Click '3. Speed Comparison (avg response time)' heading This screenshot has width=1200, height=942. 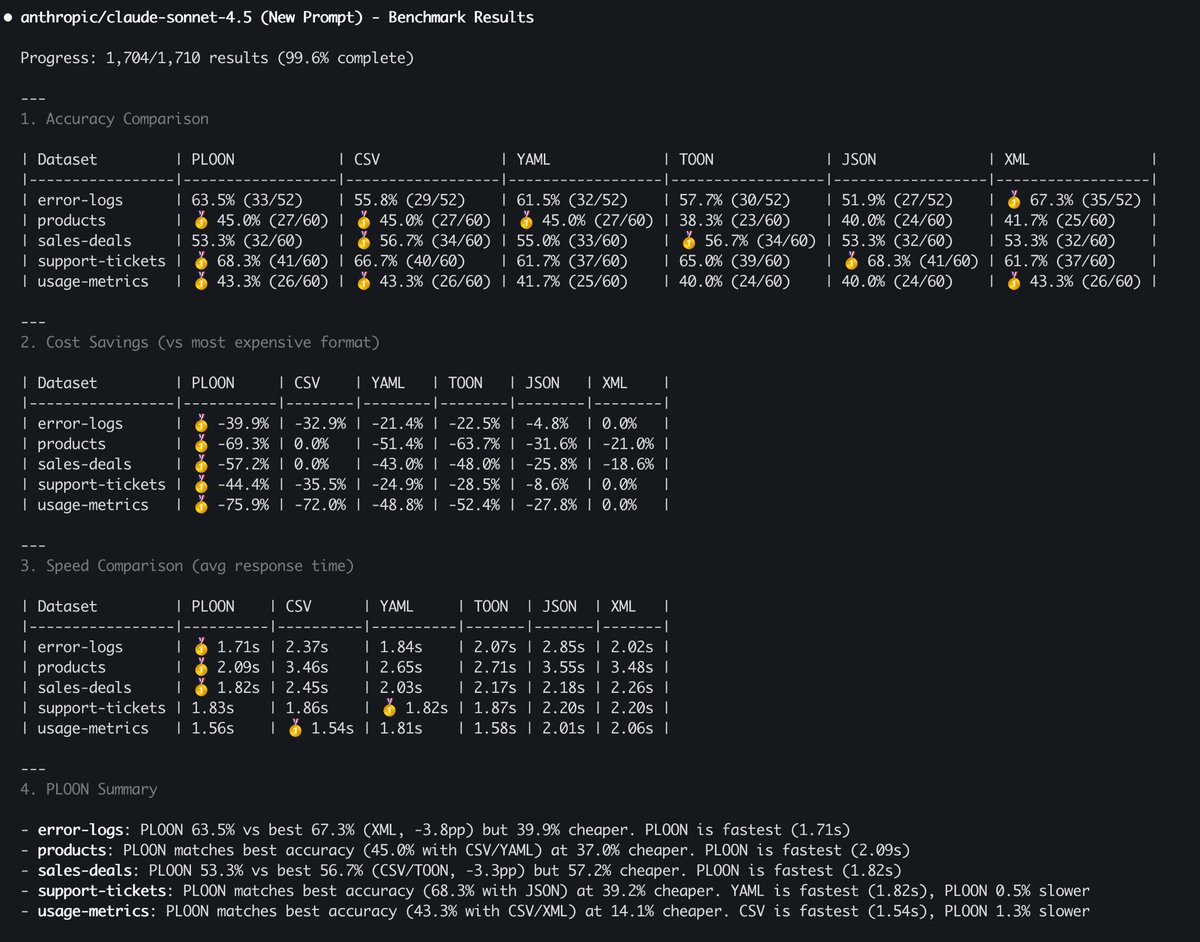(x=187, y=566)
